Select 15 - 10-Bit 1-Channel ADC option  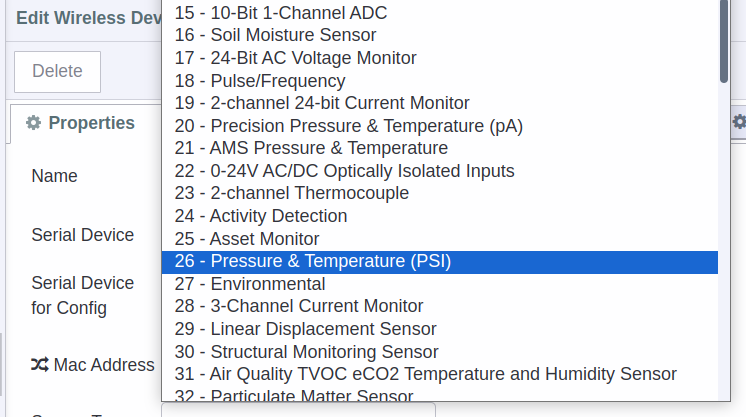point(440,13)
